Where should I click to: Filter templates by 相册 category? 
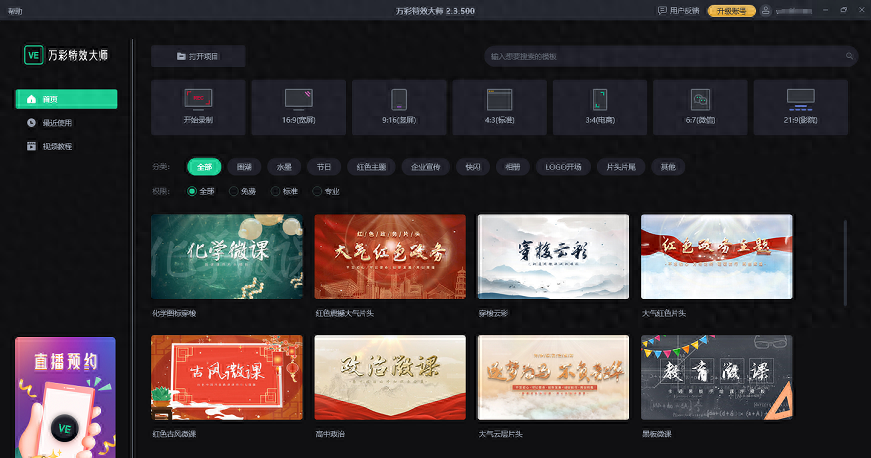pos(513,167)
